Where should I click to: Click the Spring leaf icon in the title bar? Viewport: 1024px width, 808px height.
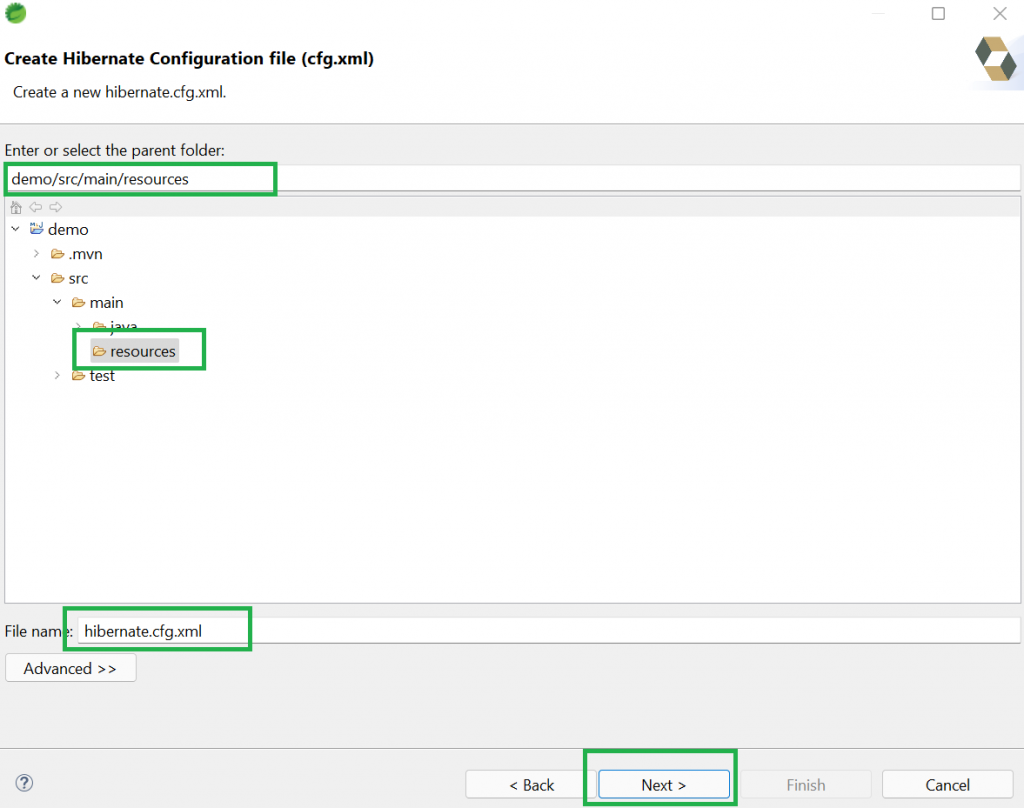(16, 12)
